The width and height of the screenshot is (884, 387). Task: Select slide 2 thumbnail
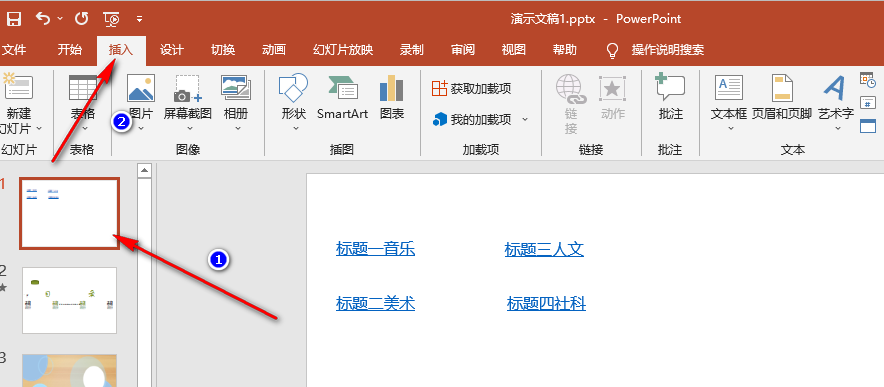69,300
